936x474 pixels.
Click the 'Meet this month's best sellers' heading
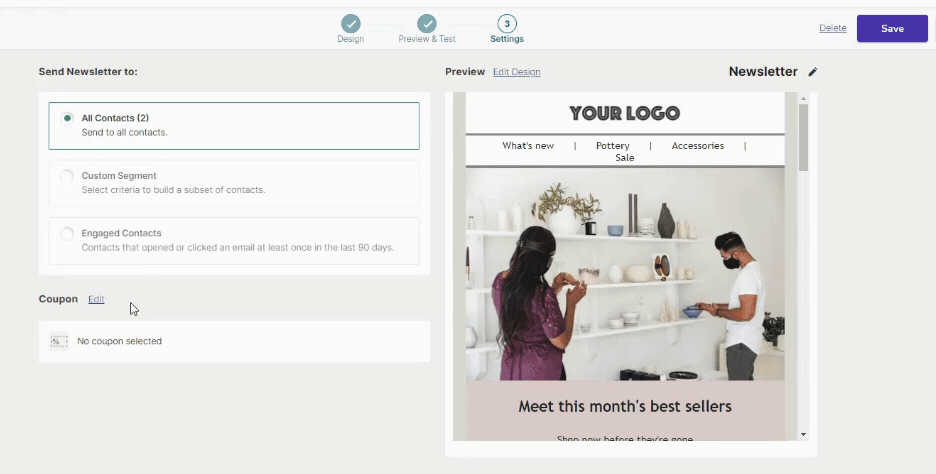pyautogui.click(x=624, y=407)
